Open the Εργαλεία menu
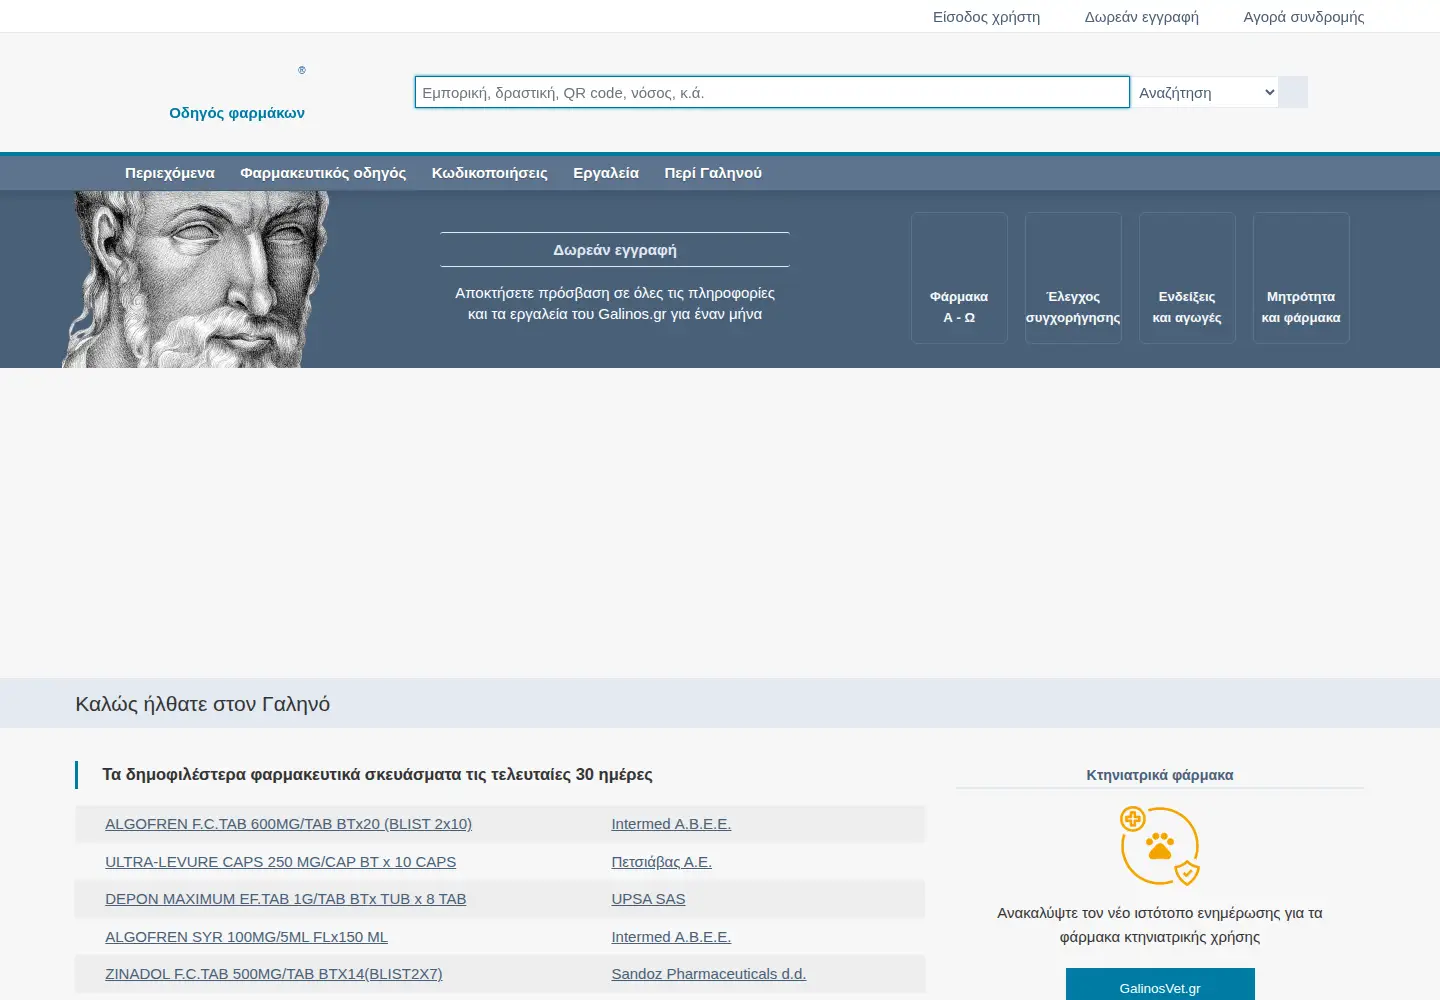 pyautogui.click(x=606, y=173)
